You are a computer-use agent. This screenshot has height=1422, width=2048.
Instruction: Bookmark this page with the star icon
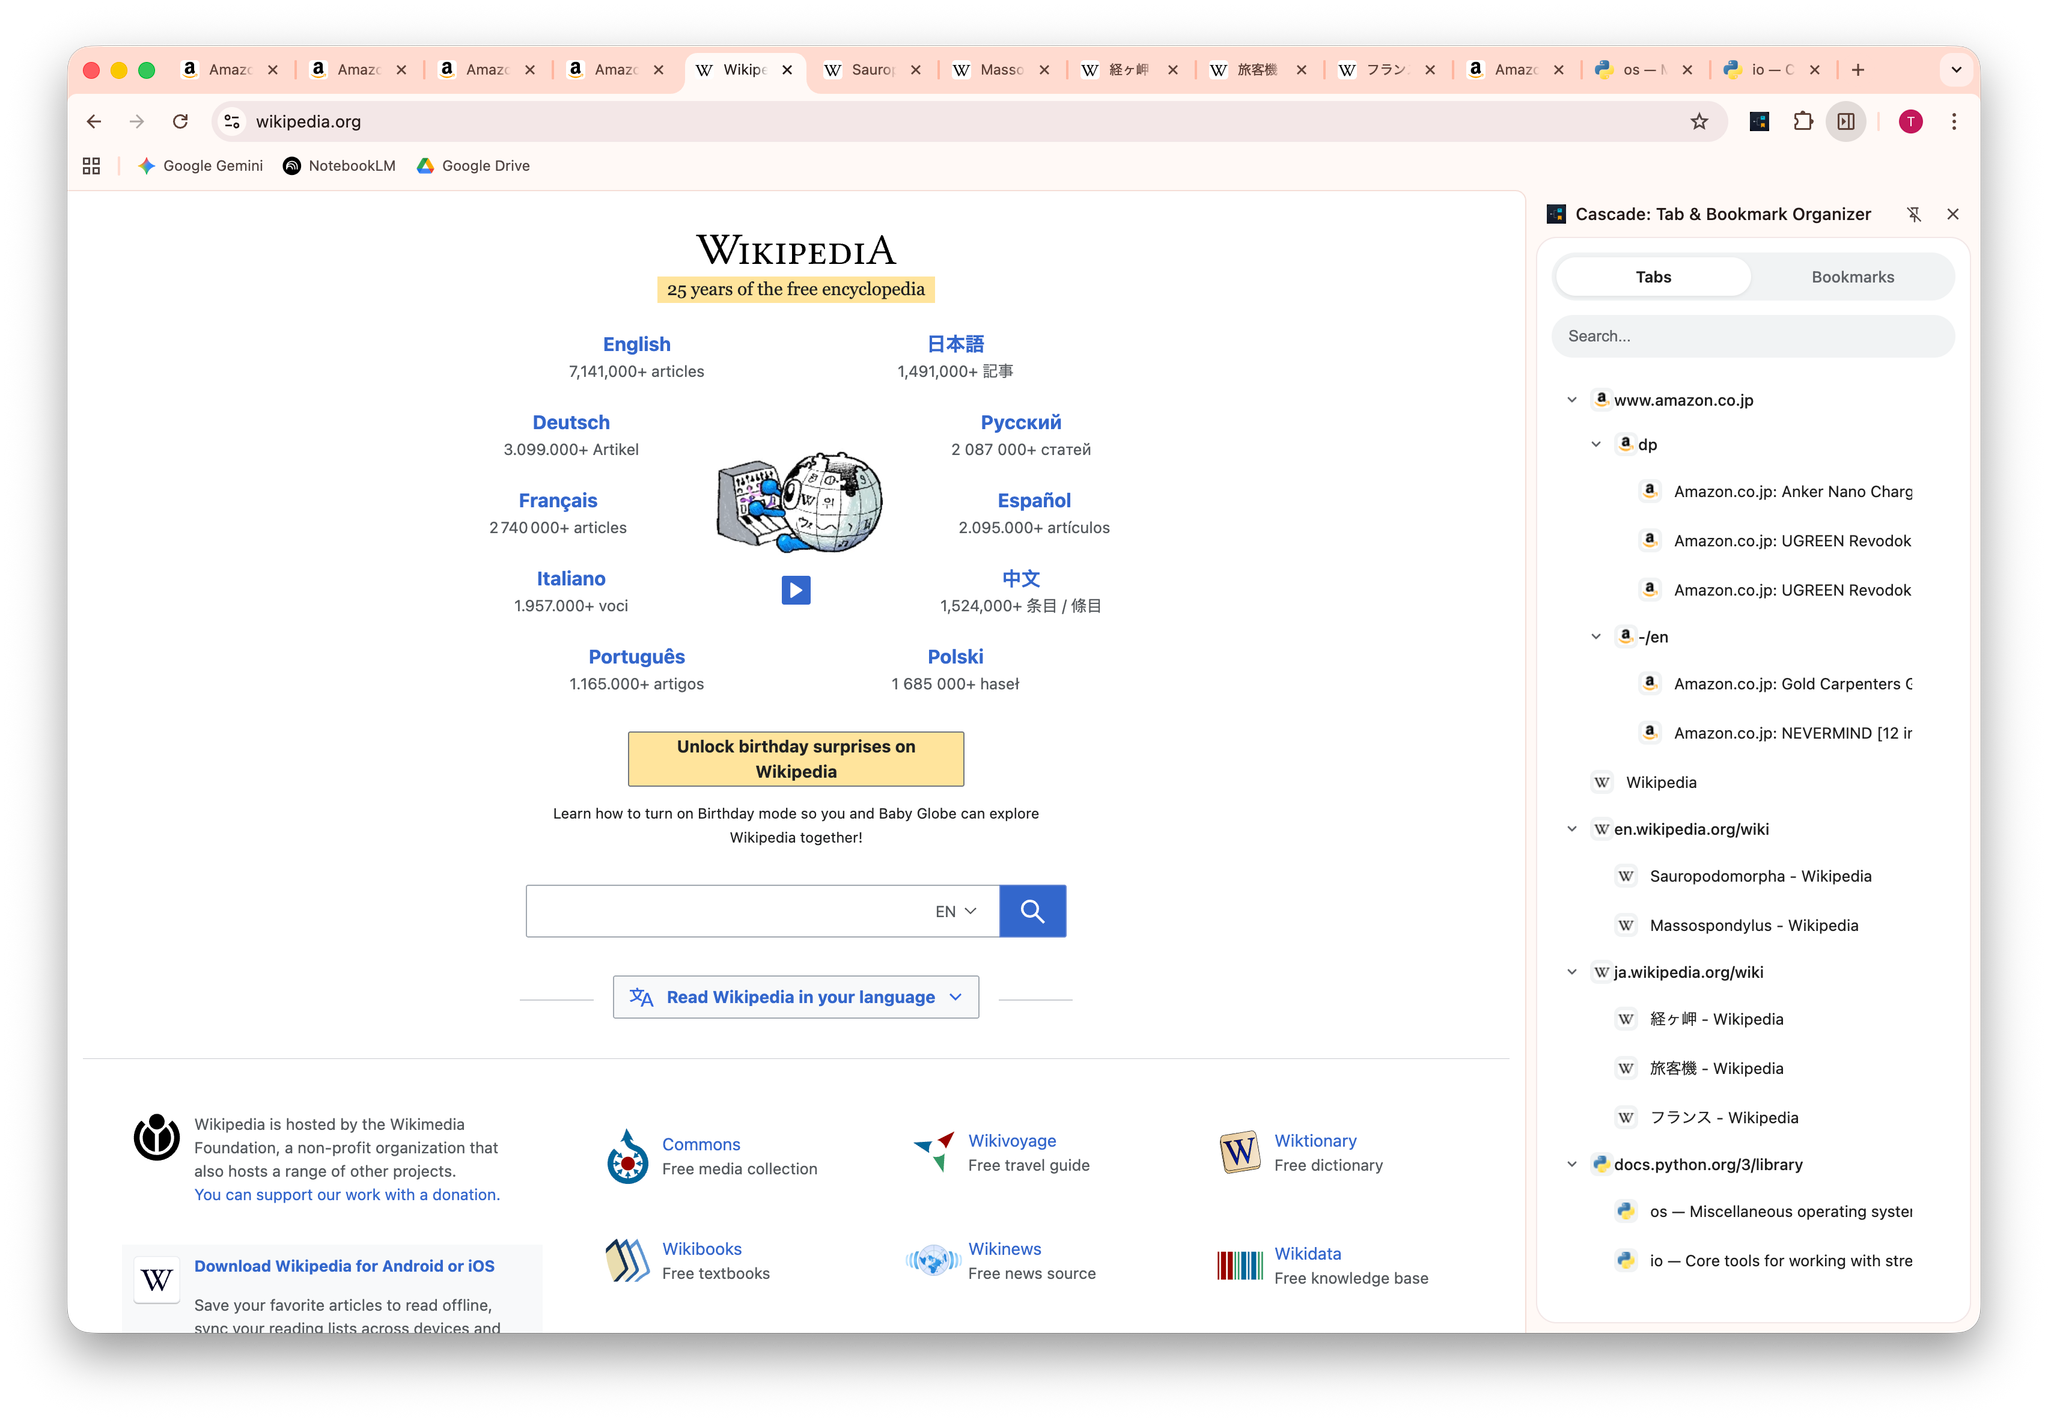point(1699,121)
